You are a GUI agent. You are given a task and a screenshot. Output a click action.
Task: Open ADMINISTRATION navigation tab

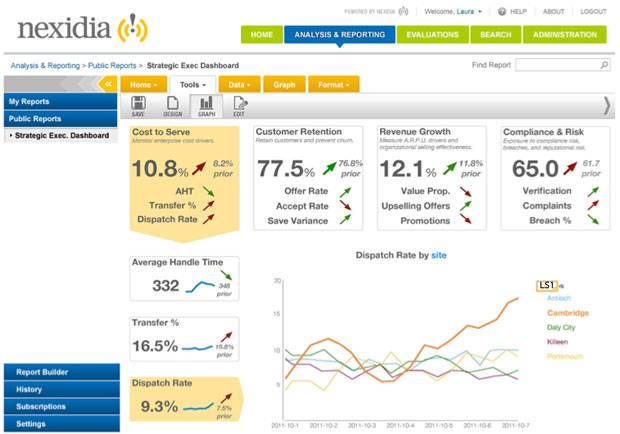565,34
